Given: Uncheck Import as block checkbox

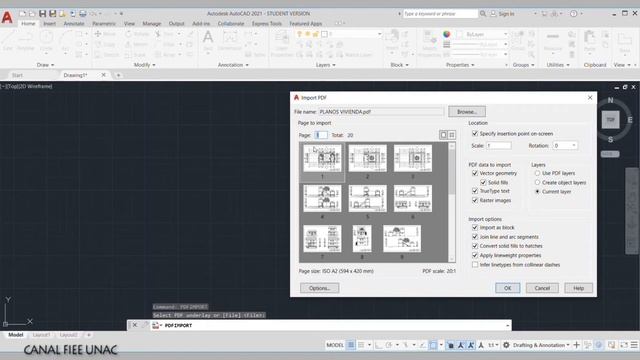Looking at the screenshot, I should 475,227.
